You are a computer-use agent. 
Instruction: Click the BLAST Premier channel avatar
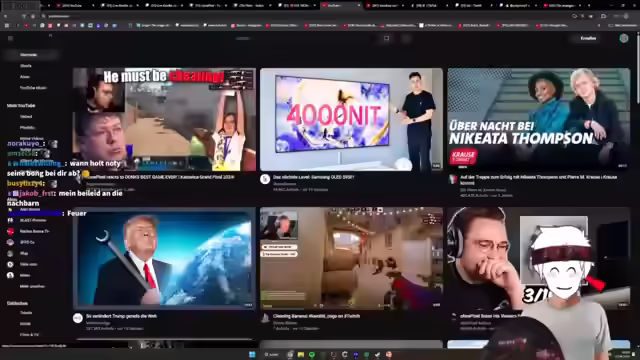coord(10,220)
